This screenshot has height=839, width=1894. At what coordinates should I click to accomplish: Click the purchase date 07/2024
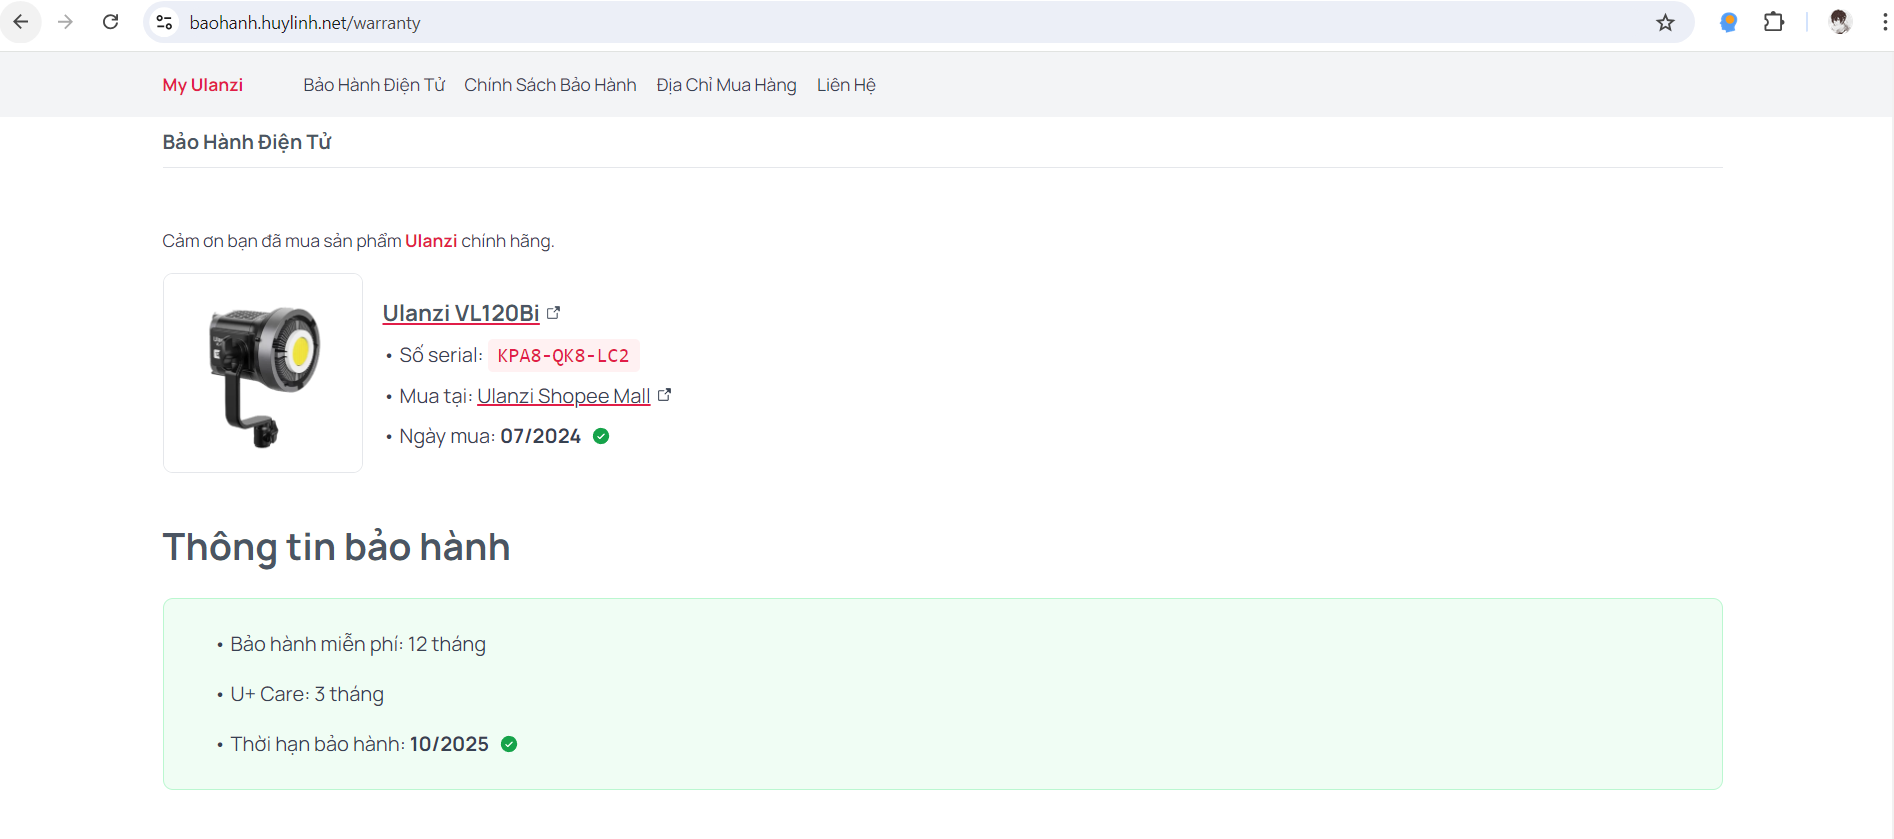pos(541,436)
